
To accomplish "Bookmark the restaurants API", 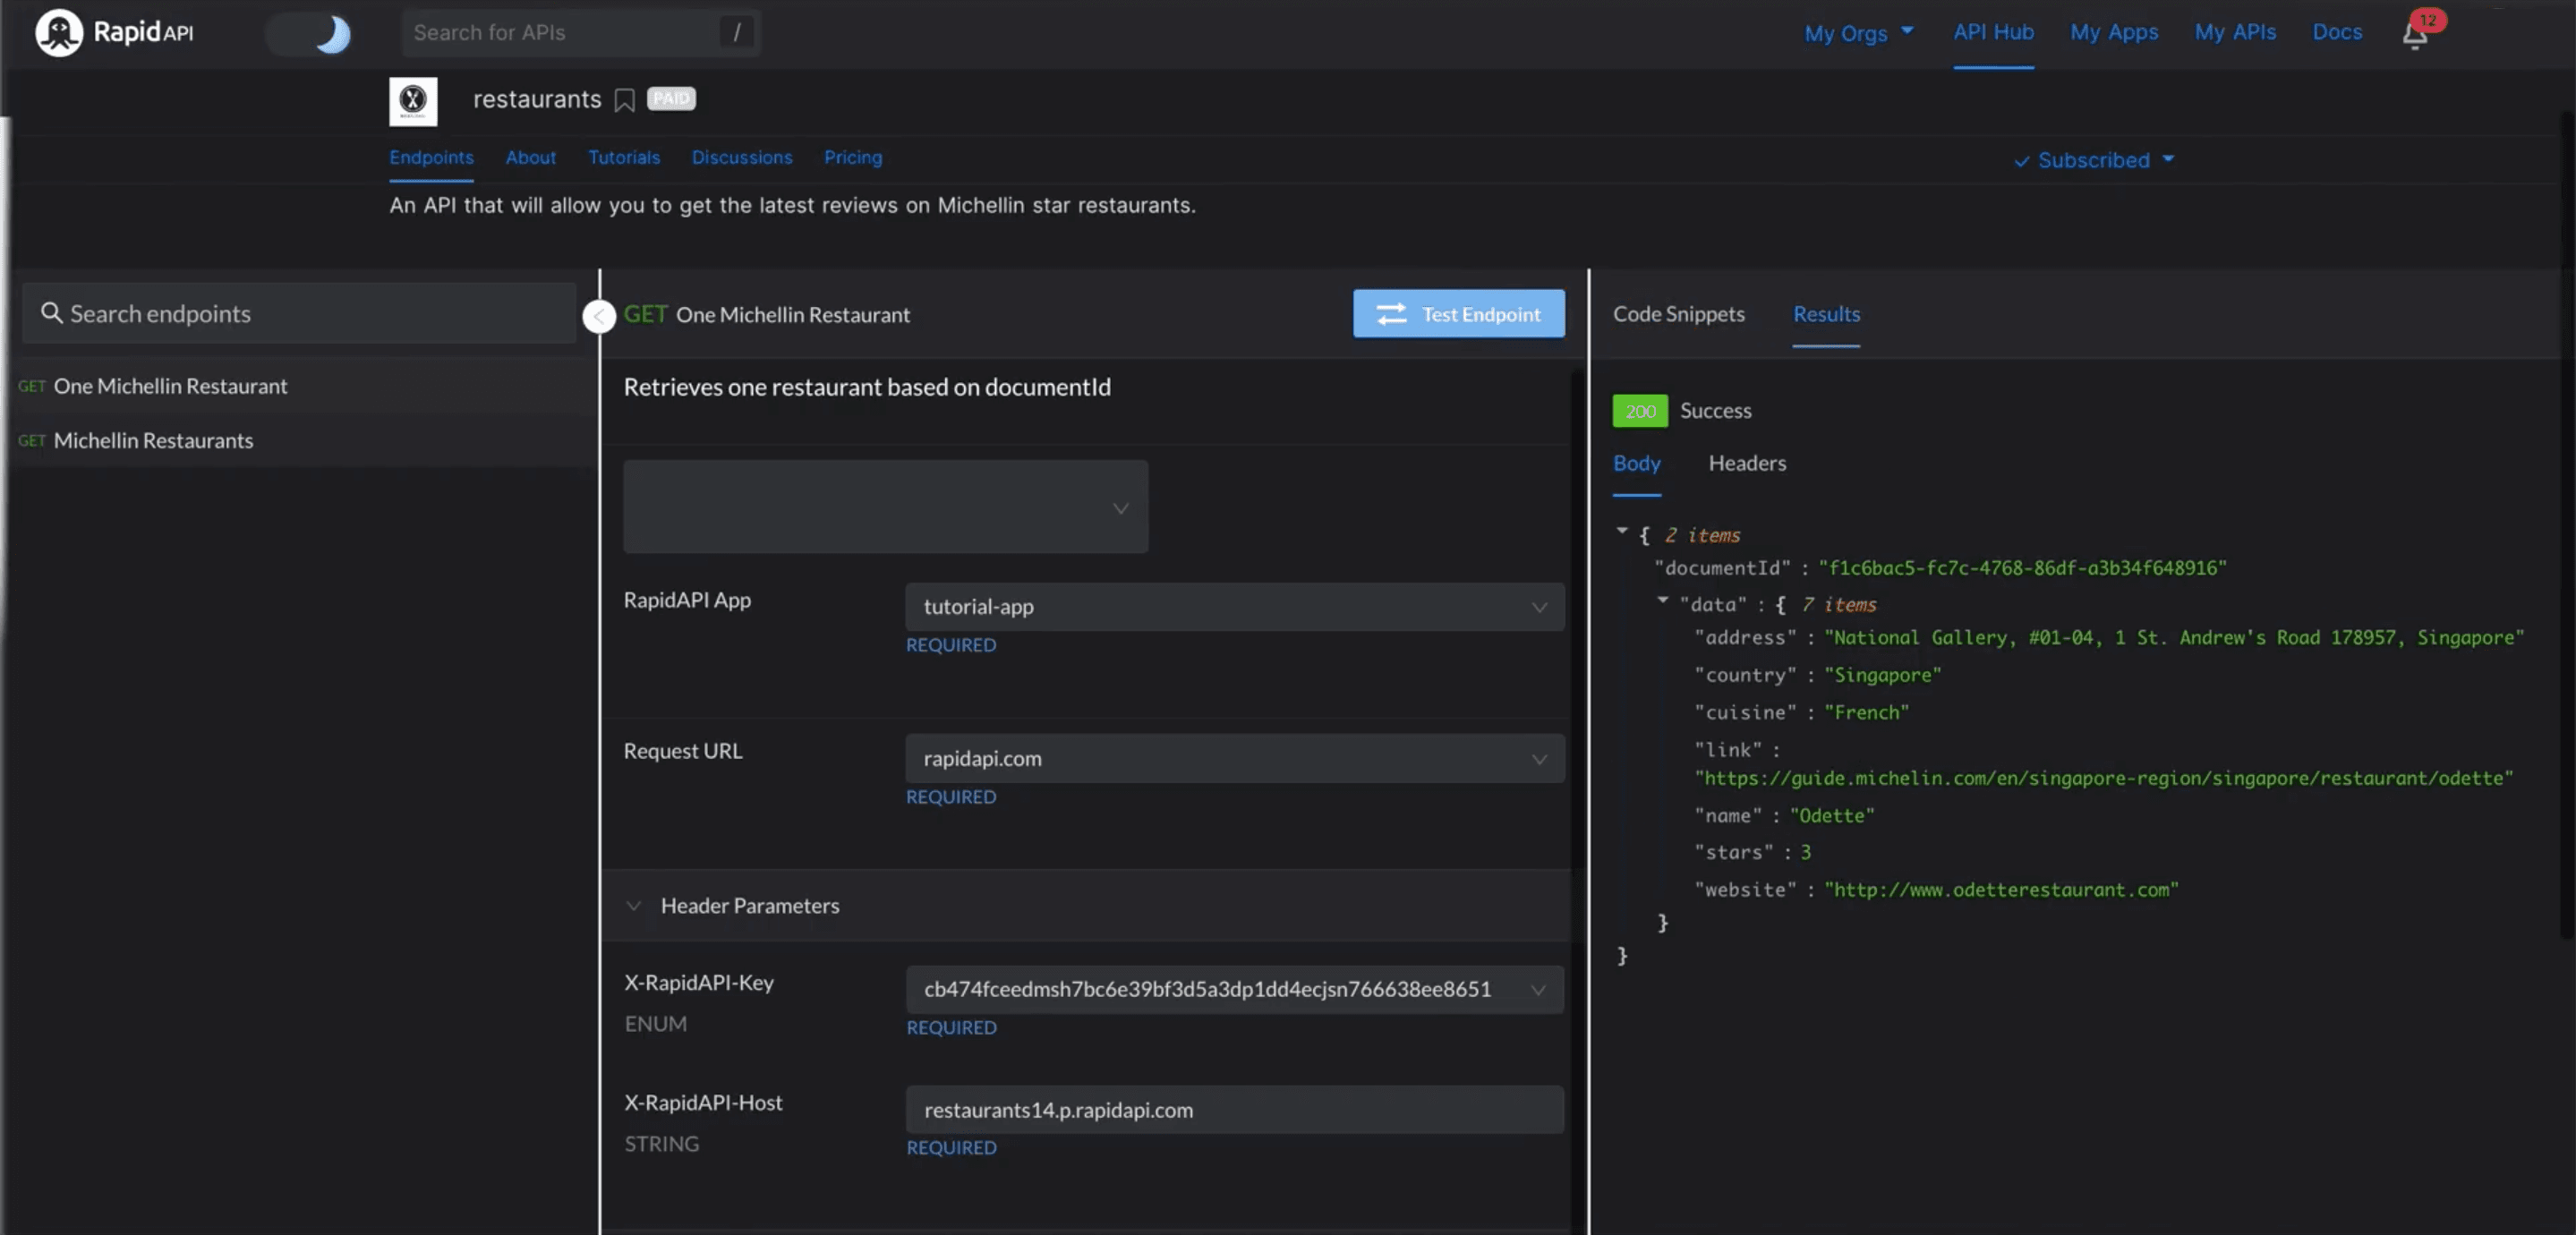I will coord(624,100).
